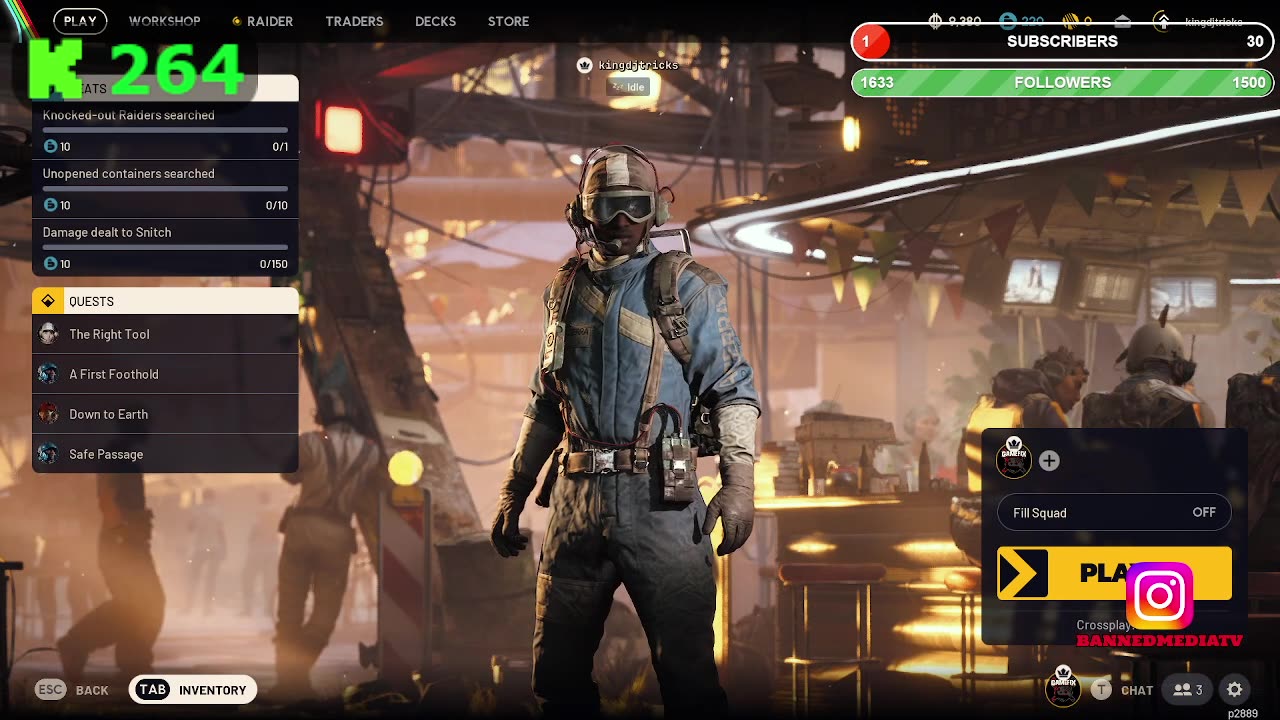Viewport: 1280px width, 720px height.
Task: Click the plus icon to invite squad member
Action: click(1049, 461)
